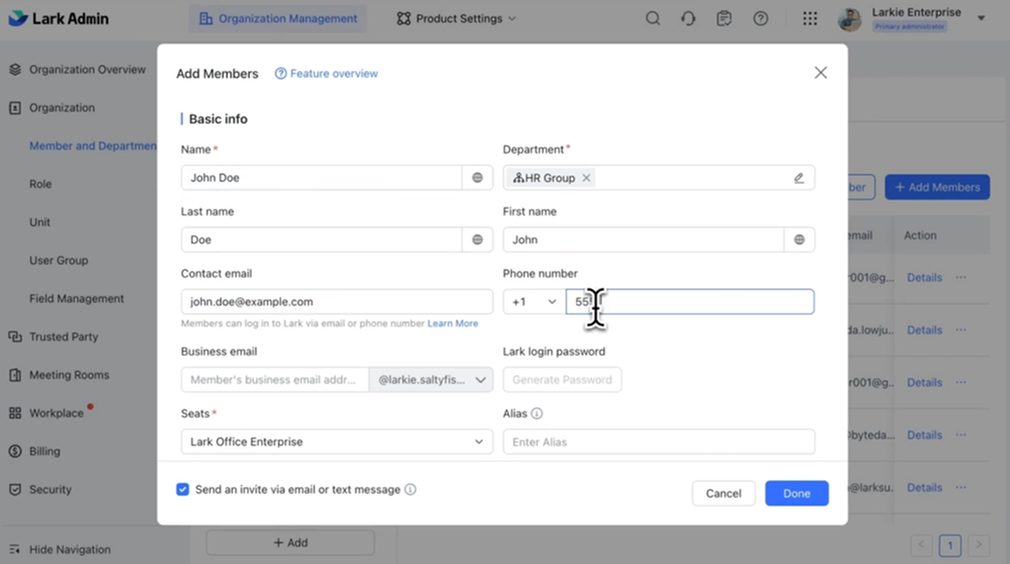Expand the +1 country code dropdown

pos(534,302)
